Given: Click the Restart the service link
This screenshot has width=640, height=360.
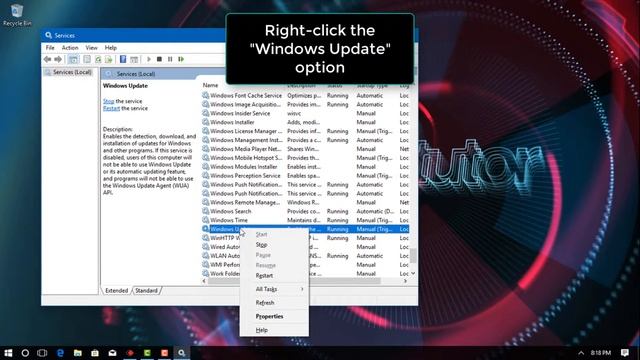Looking at the screenshot, I should [x=111, y=109].
